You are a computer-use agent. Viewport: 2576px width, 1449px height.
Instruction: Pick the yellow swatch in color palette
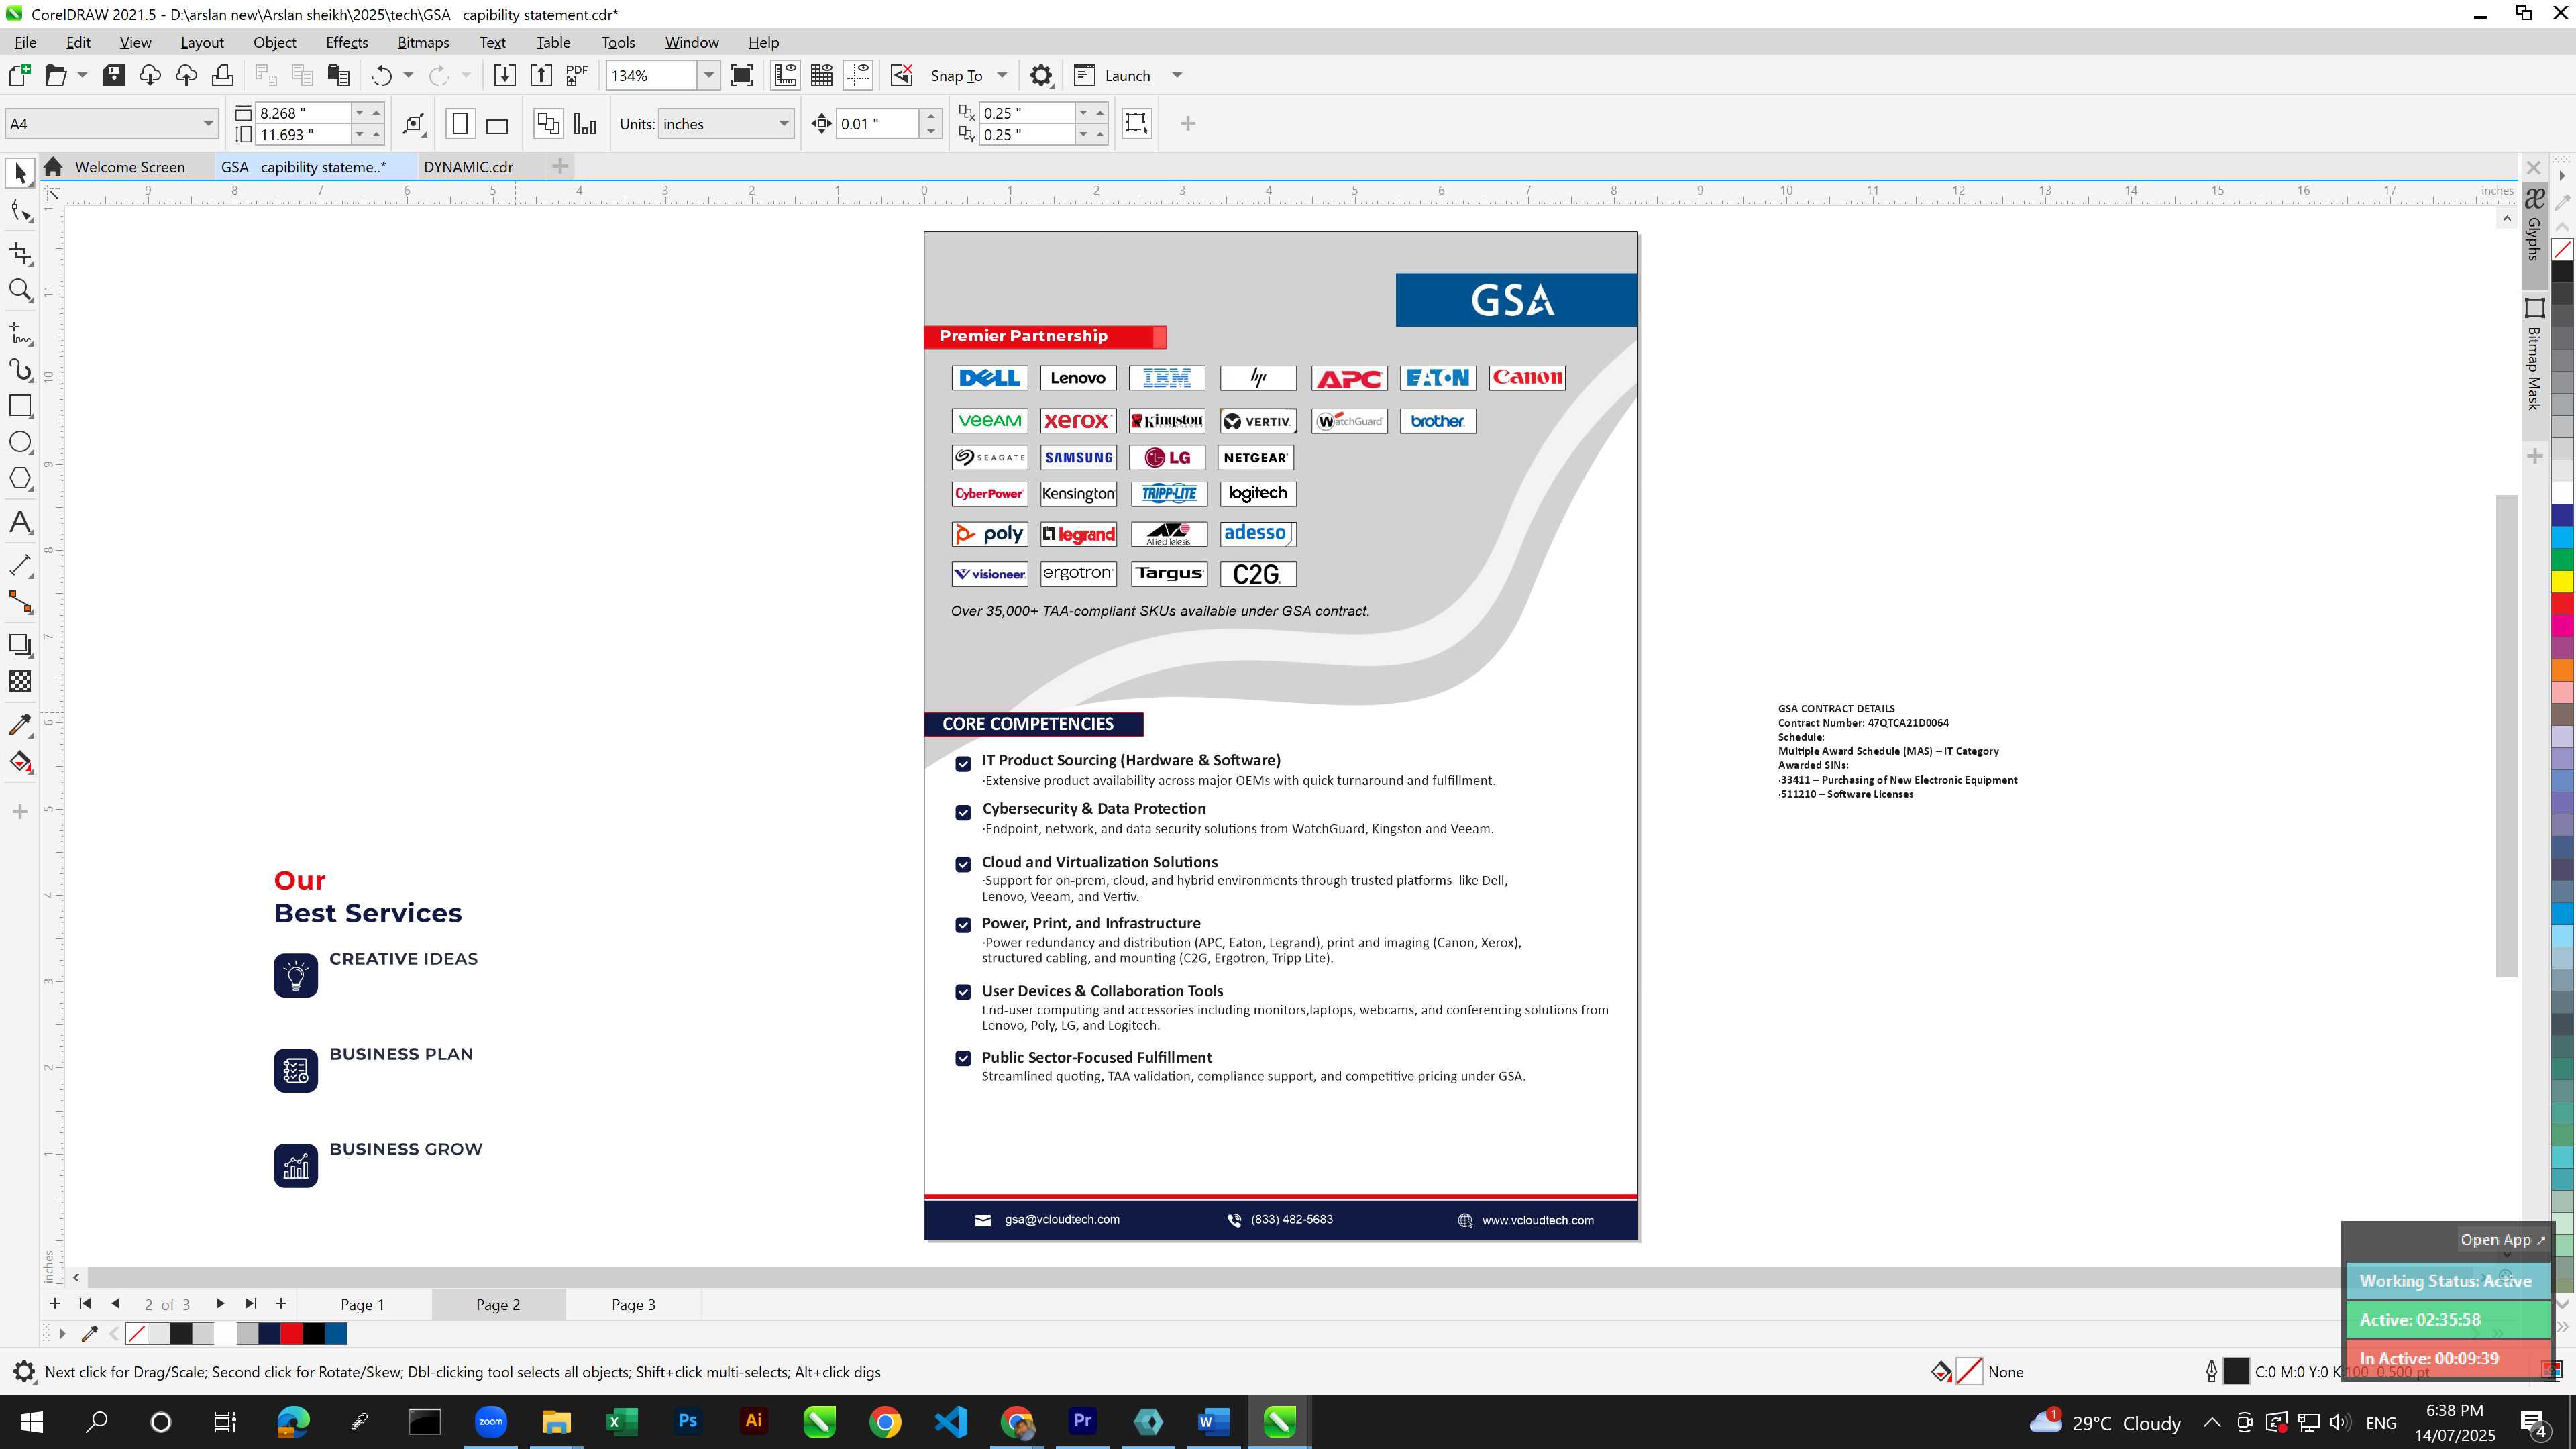click(2562, 581)
